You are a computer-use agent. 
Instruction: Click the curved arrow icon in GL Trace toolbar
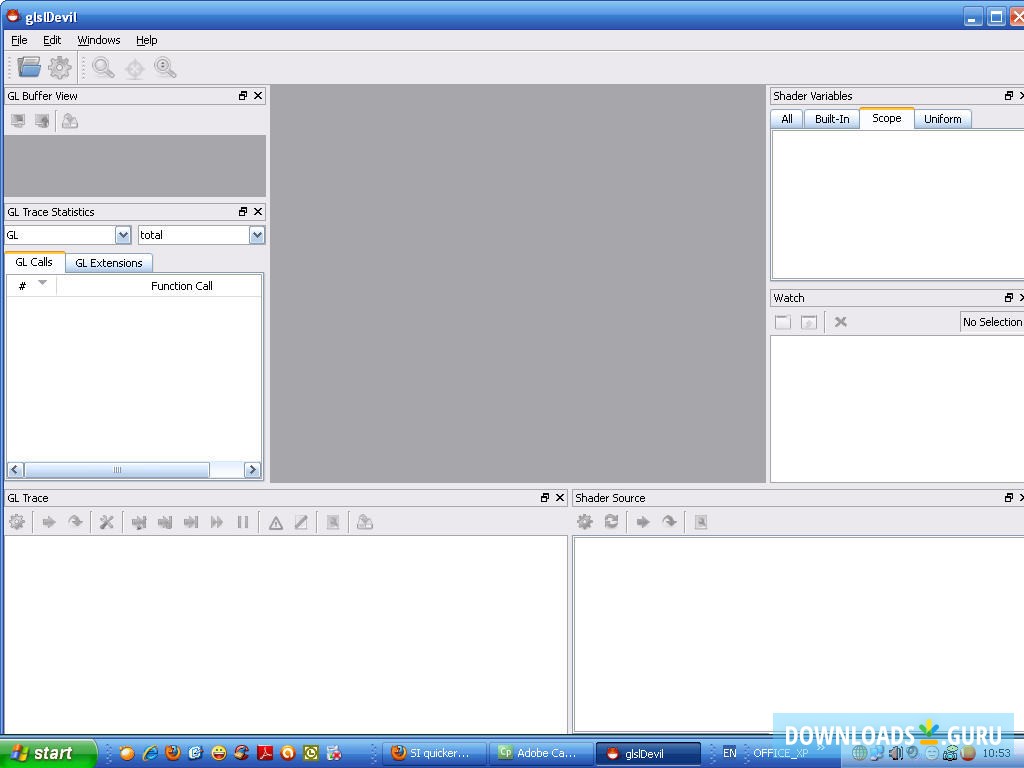pos(76,522)
